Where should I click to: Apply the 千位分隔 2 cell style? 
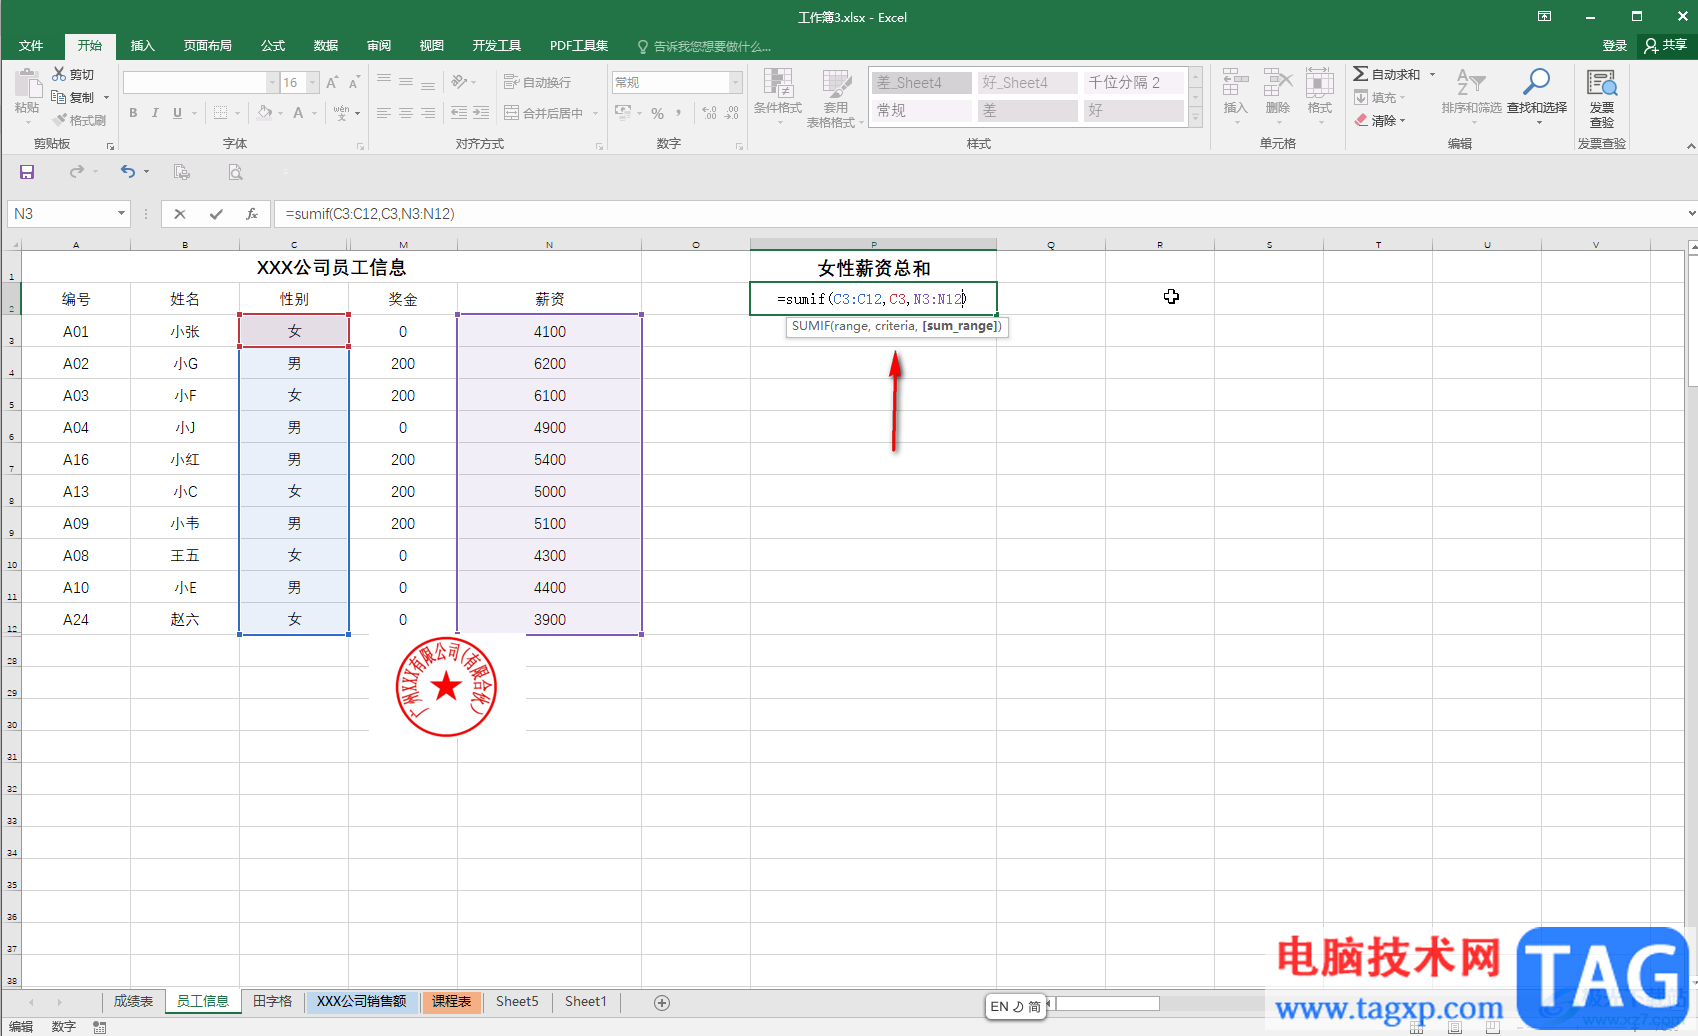(x=1133, y=82)
